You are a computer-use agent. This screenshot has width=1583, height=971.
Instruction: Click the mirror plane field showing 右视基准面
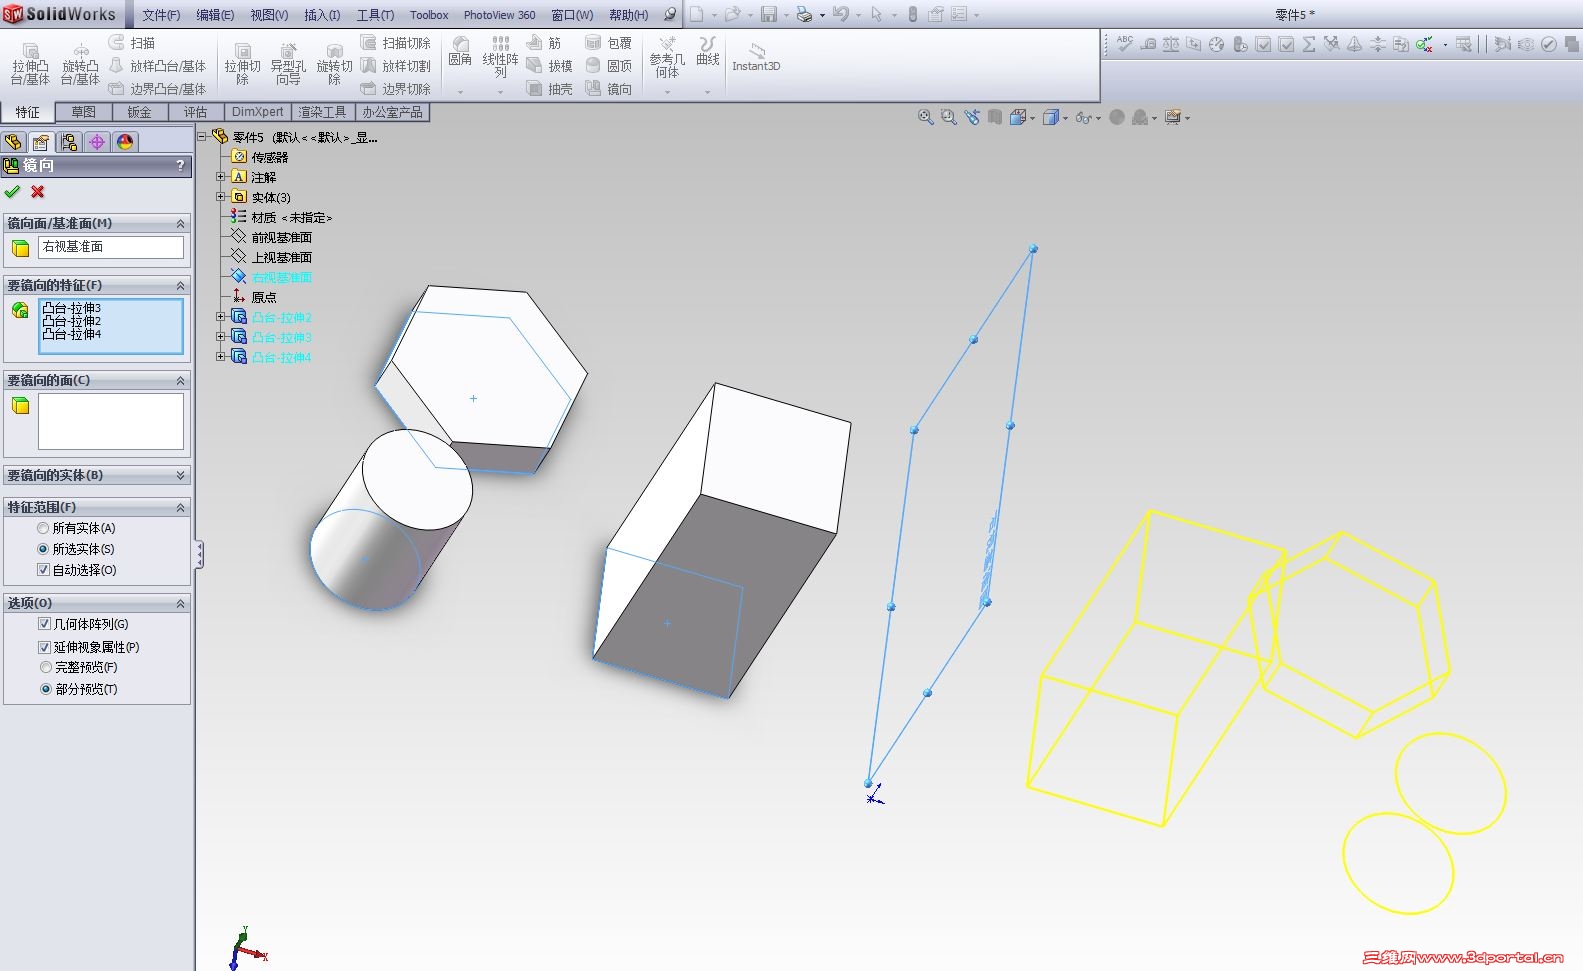point(111,247)
